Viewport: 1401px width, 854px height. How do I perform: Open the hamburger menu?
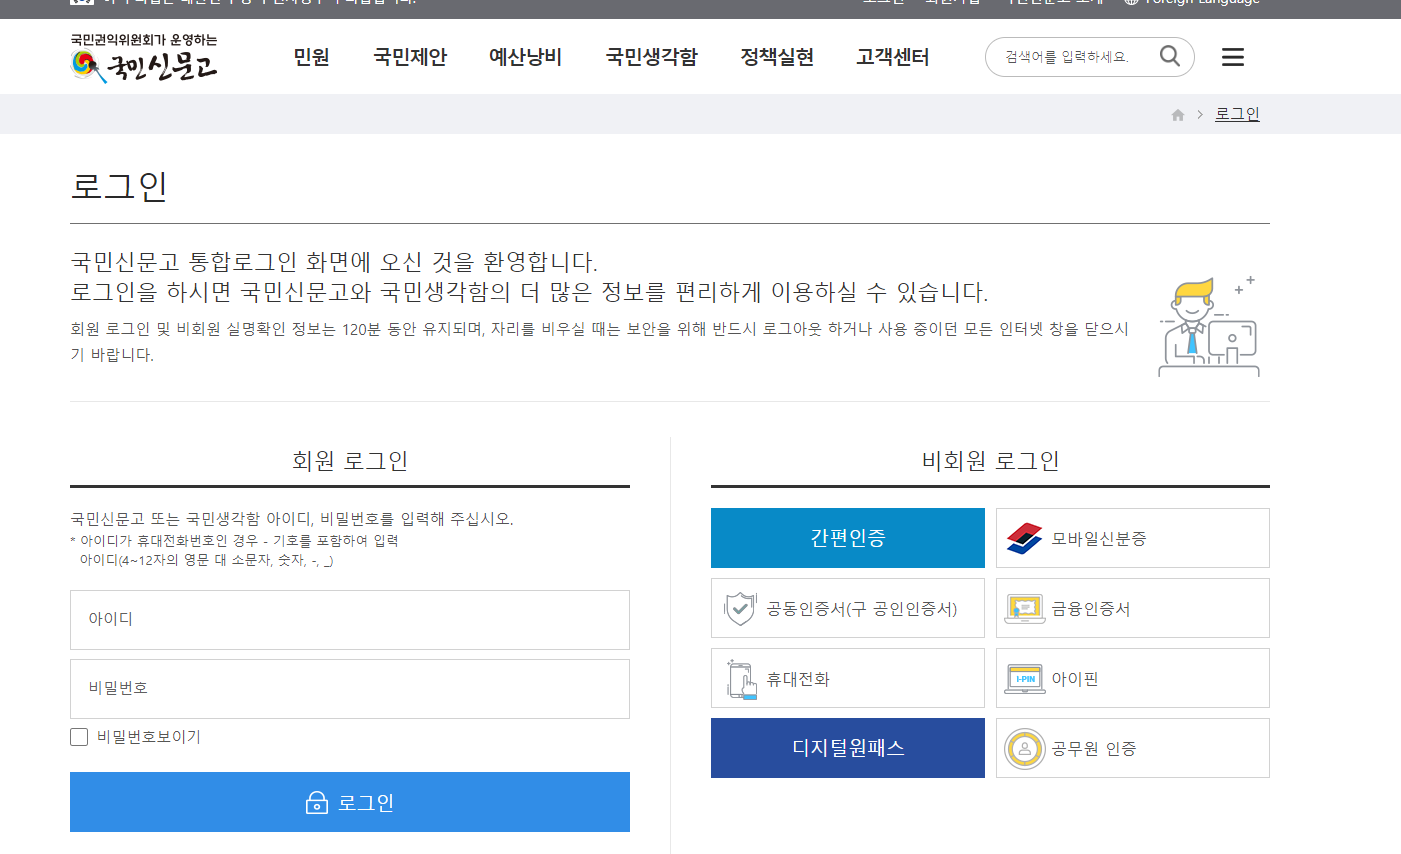click(x=1232, y=57)
